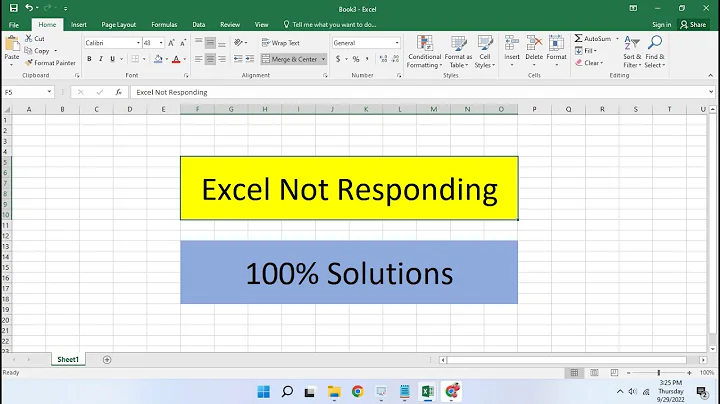Open the Fill Color dropdown arrow
Image resolution: width=720 pixels, height=404 pixels.
click(166, 59)
